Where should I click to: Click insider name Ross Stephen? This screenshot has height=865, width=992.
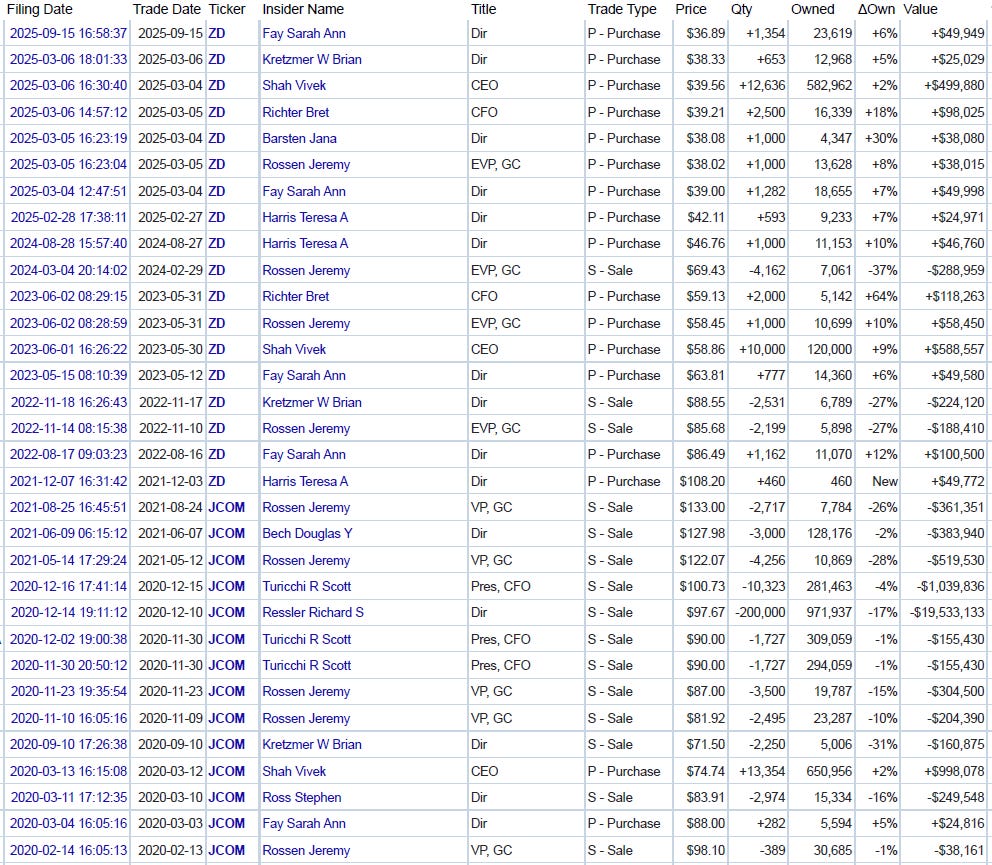tap(302, 797)
